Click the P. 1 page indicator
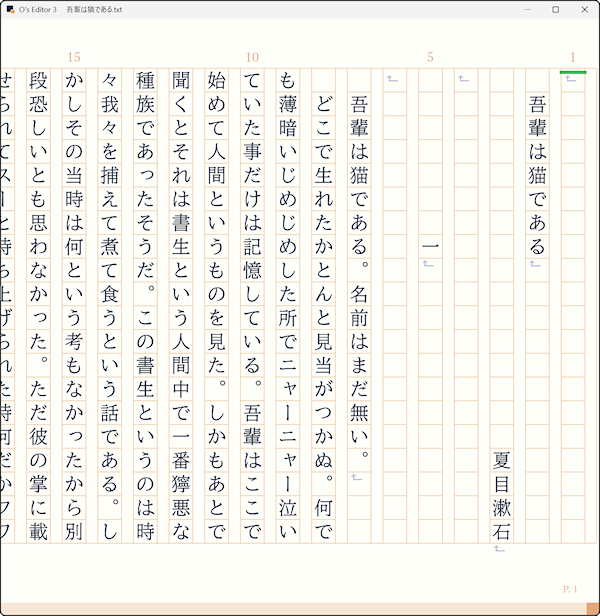The height and width of the screenshot is (616, 600). 570,589
